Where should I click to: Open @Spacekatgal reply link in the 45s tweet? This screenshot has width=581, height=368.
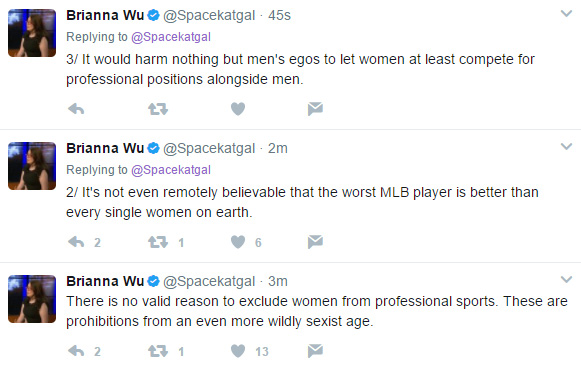(171, 37)
